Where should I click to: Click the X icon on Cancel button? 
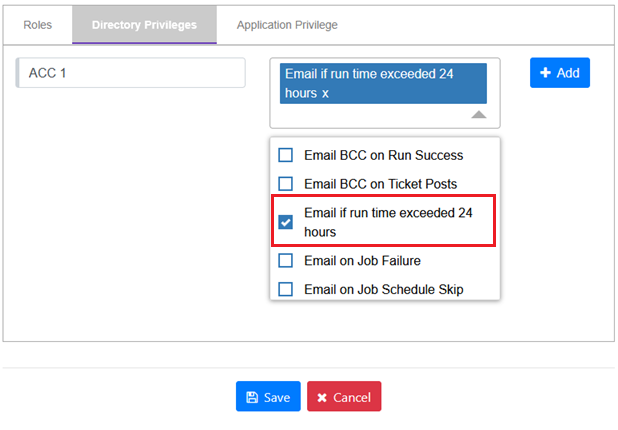pyautogui.click(x=322, y=397)
